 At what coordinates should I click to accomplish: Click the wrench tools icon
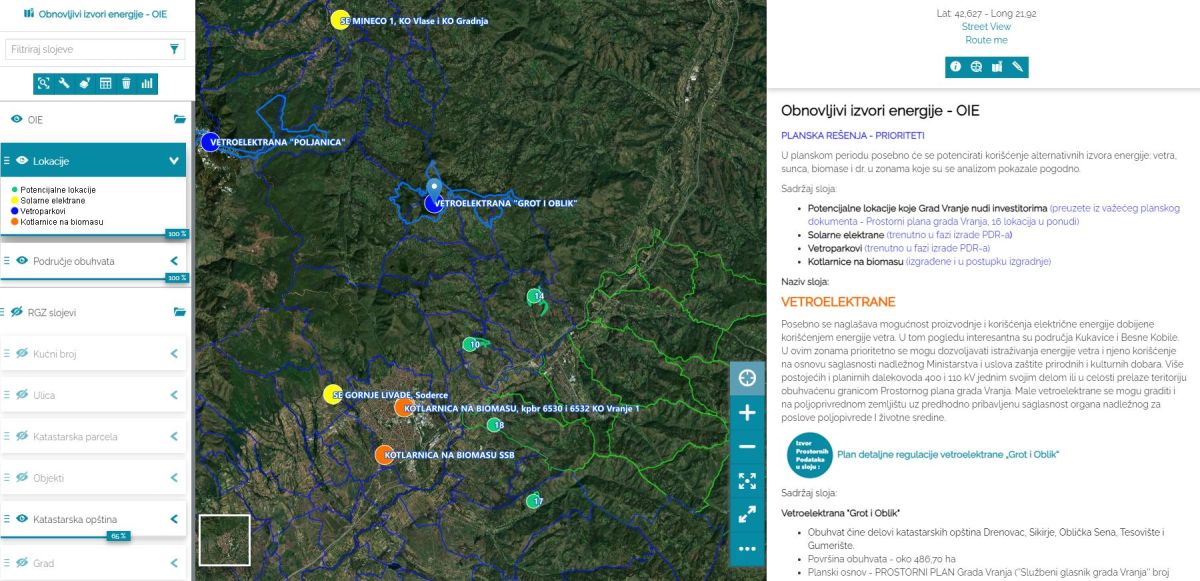point(64,83)
